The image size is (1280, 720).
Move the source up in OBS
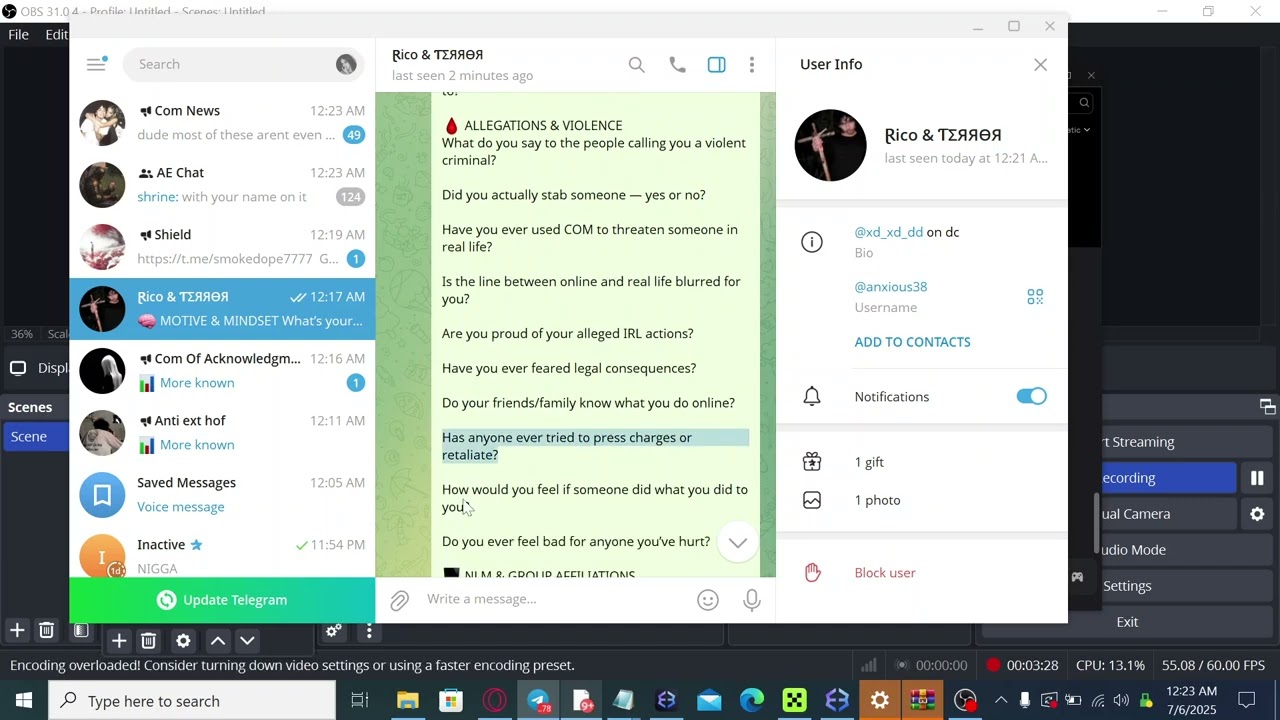[x=218, y=640]
